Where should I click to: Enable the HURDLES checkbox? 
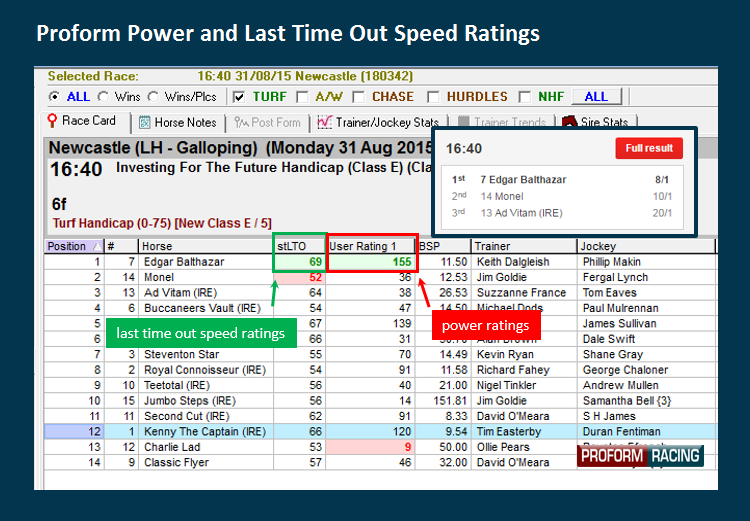(433, 97)
